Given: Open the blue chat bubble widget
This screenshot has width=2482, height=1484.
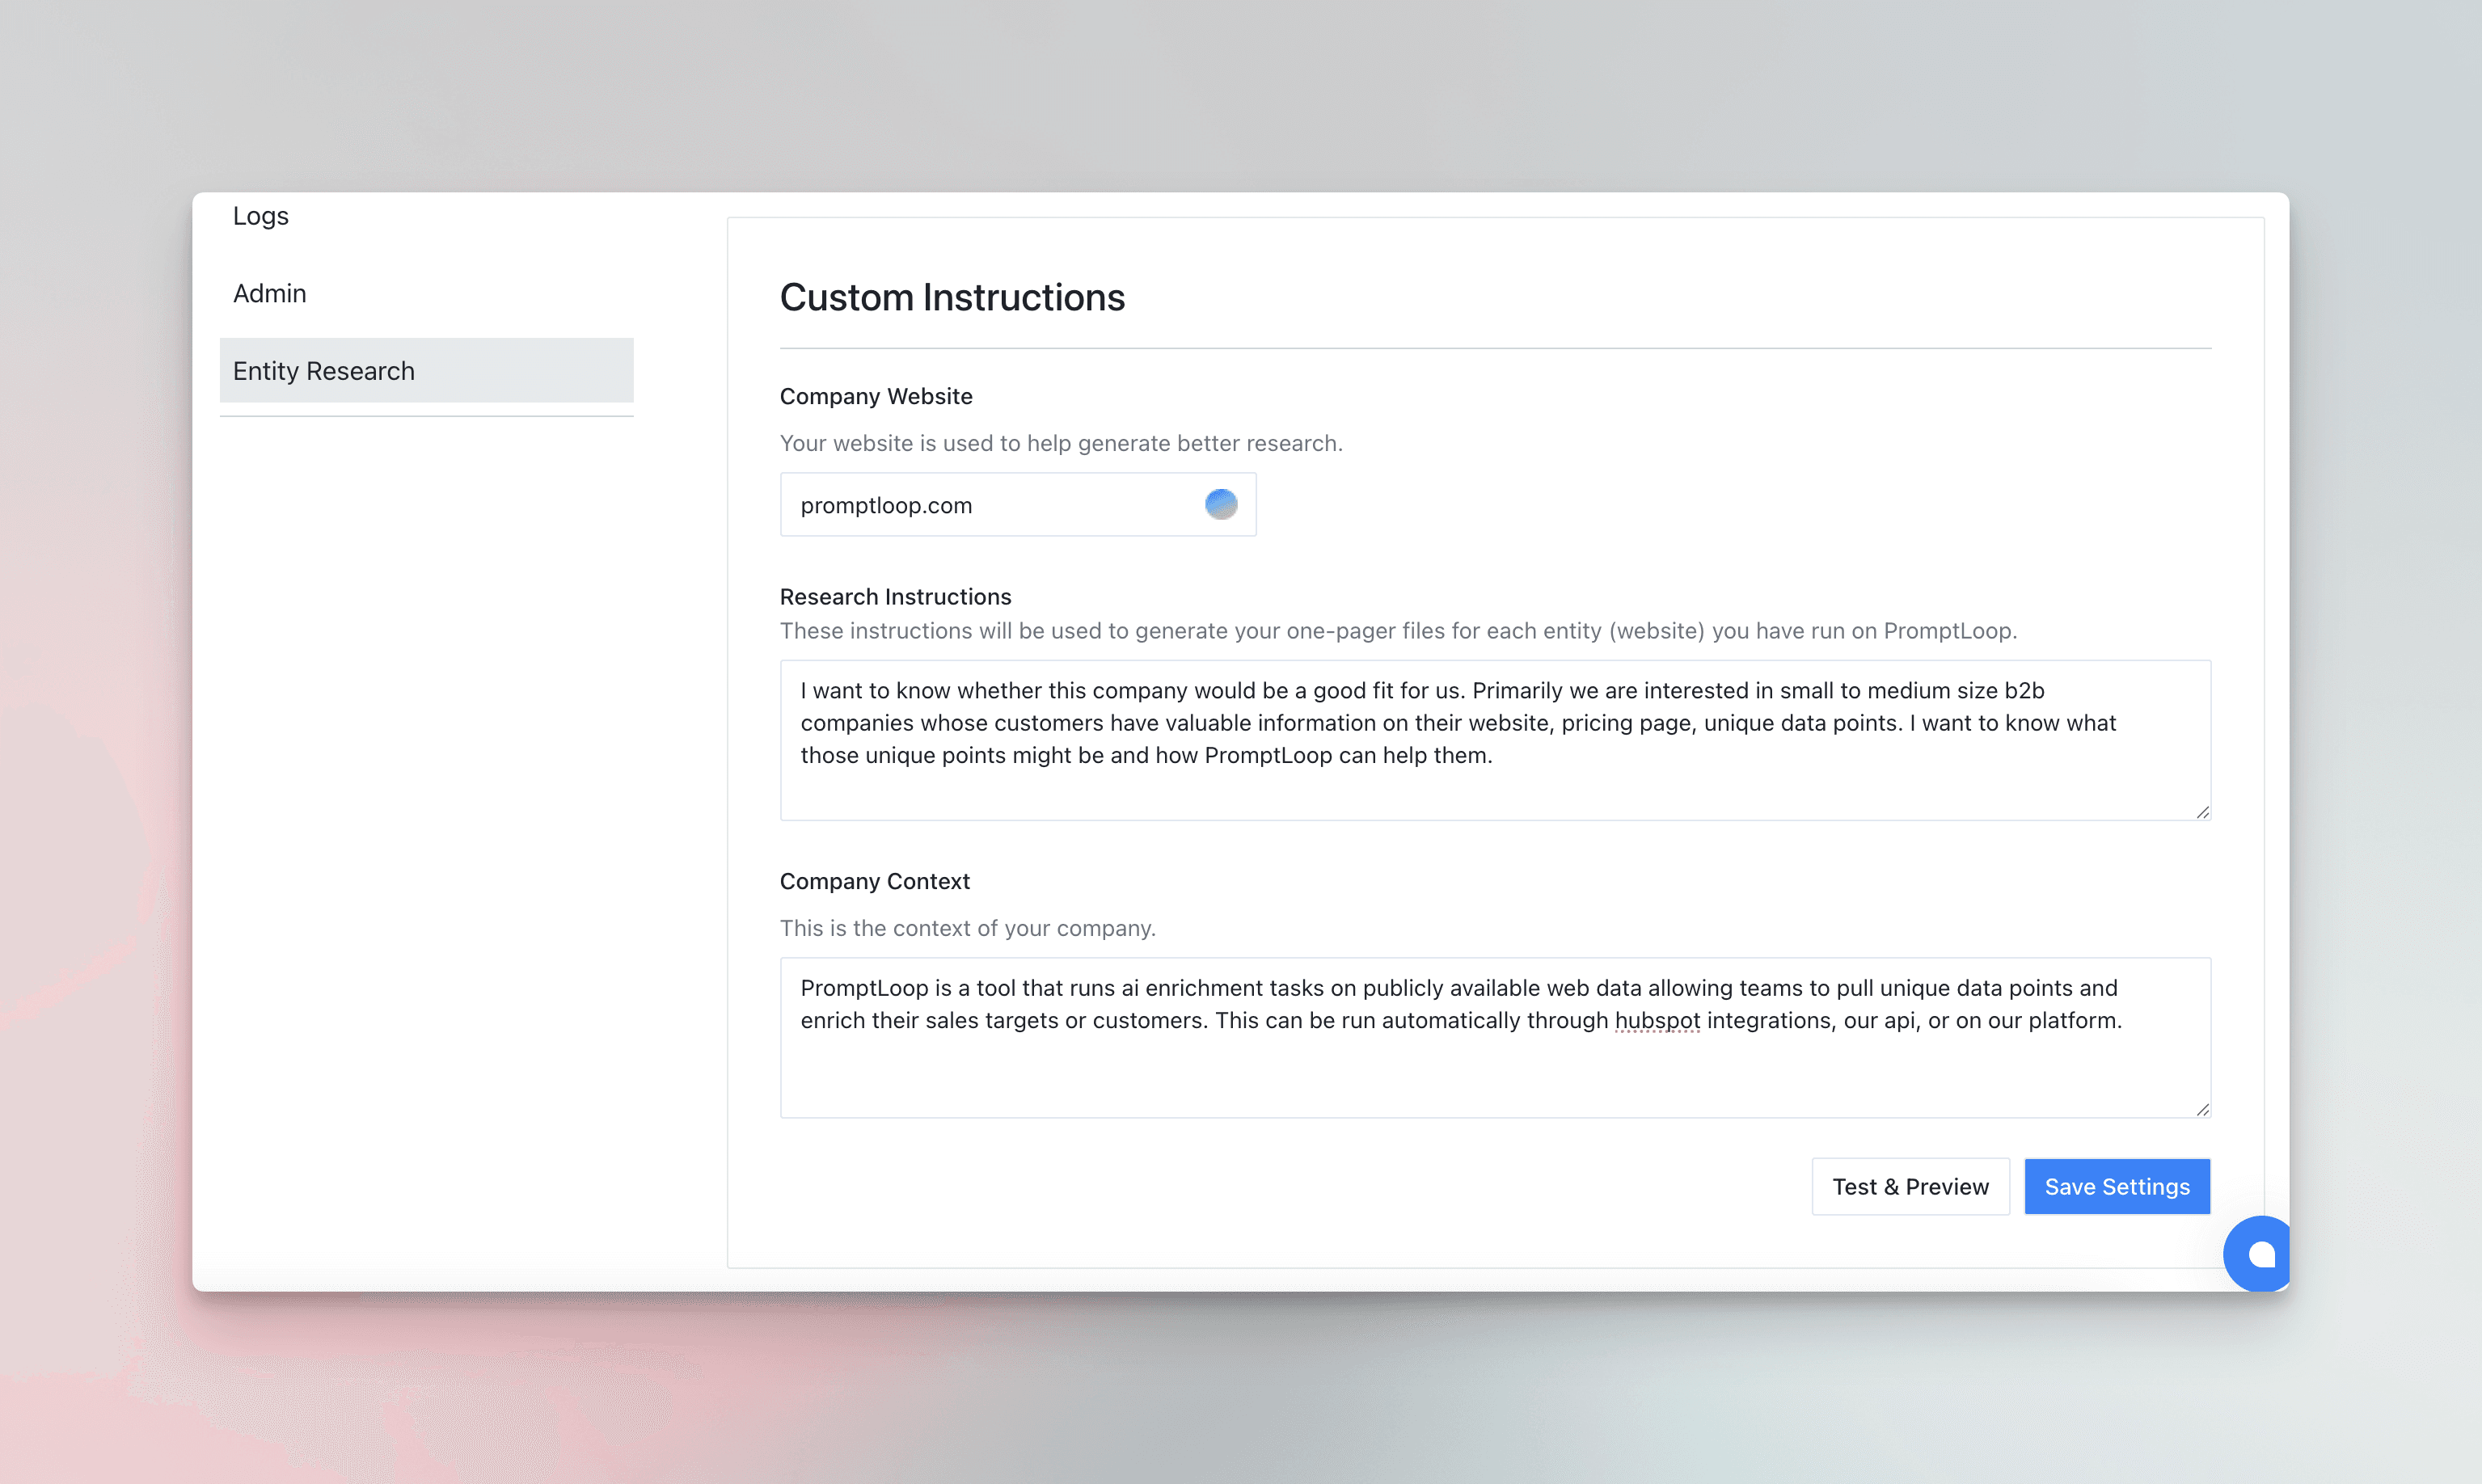Looking at the screenshot, I should pos(2258,1253).
